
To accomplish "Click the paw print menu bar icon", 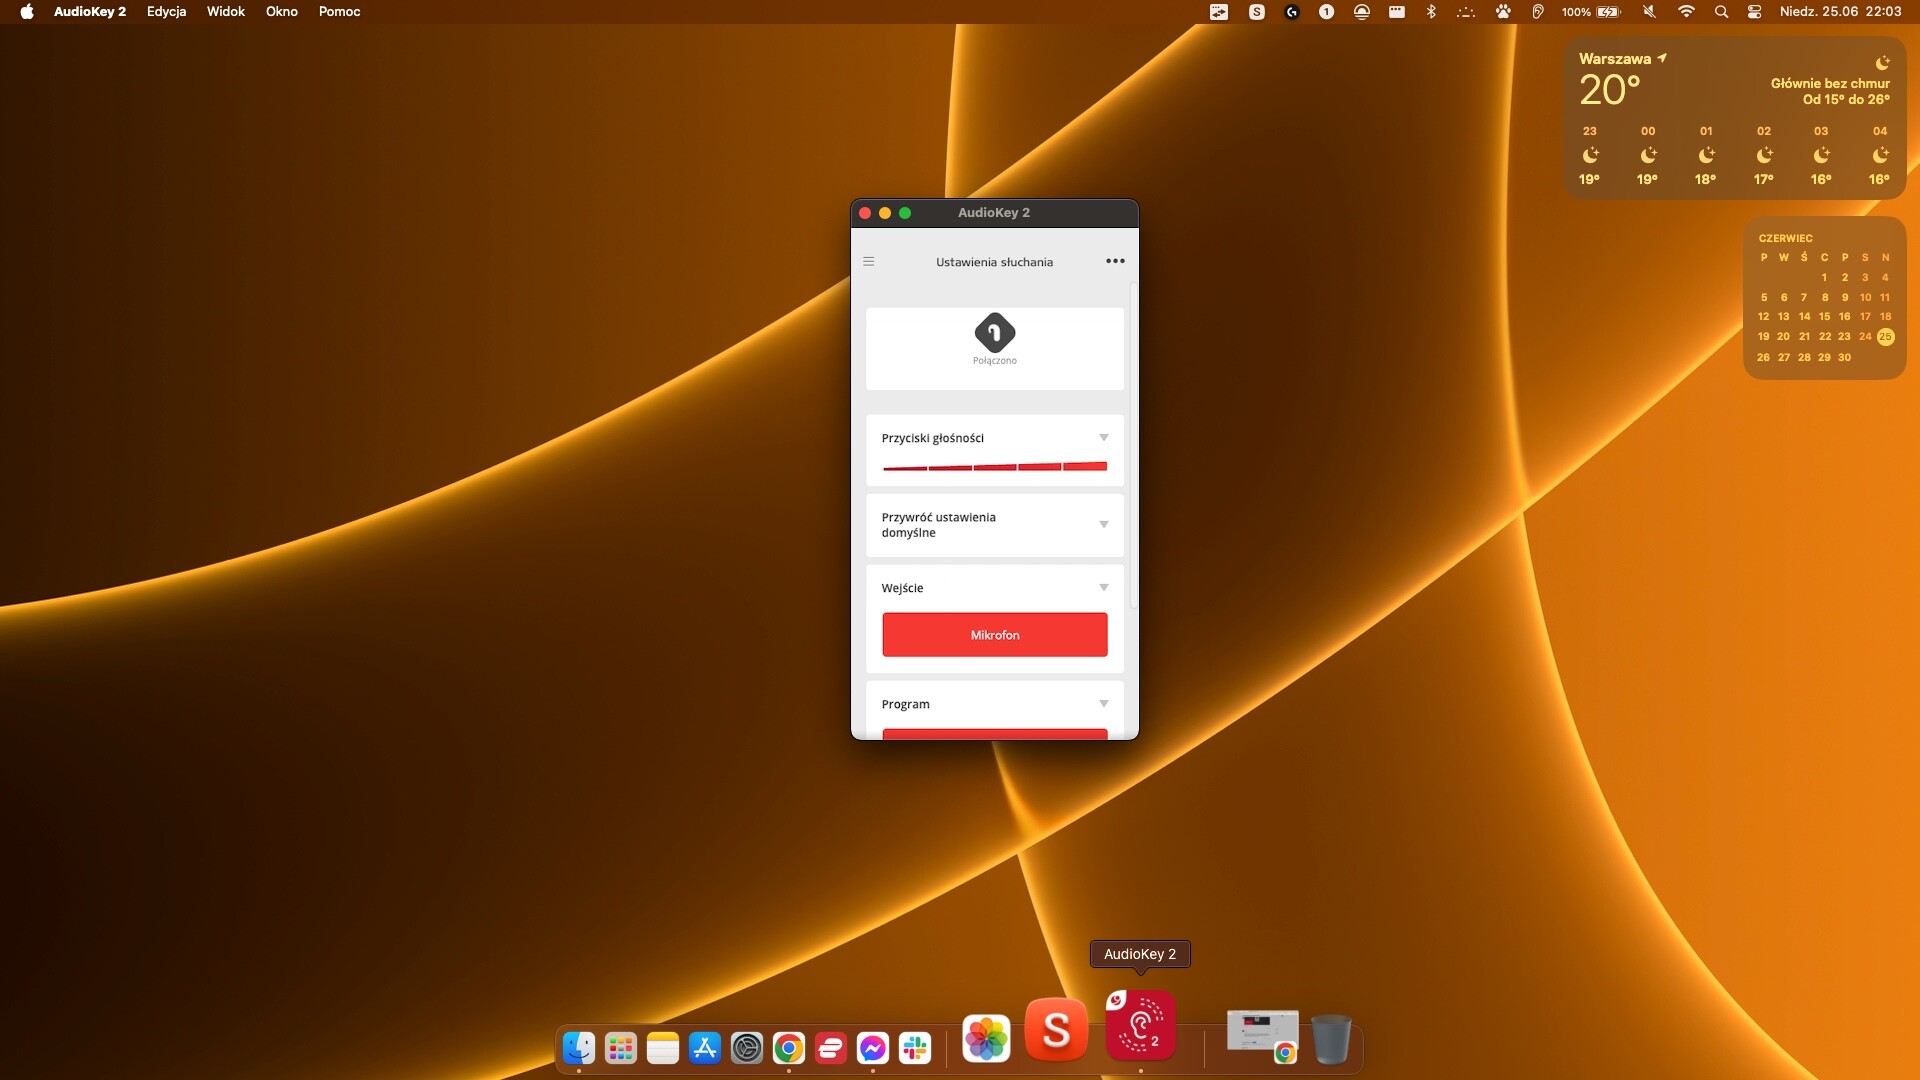I will click(1503, 12).
